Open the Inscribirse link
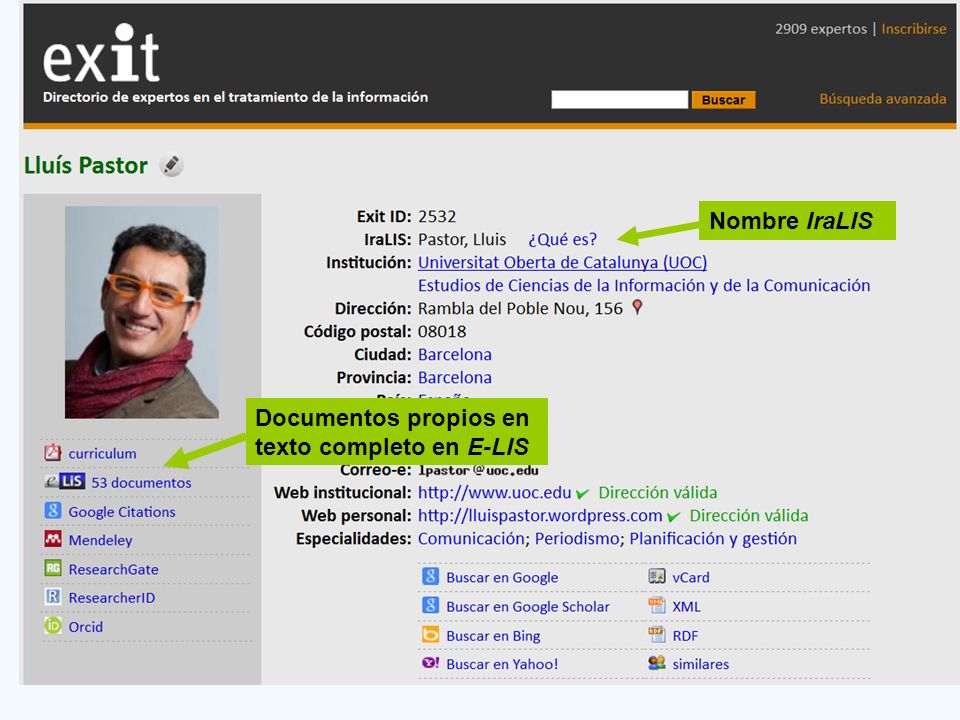This screenshot has height=720, width=960. click(913, 29)
